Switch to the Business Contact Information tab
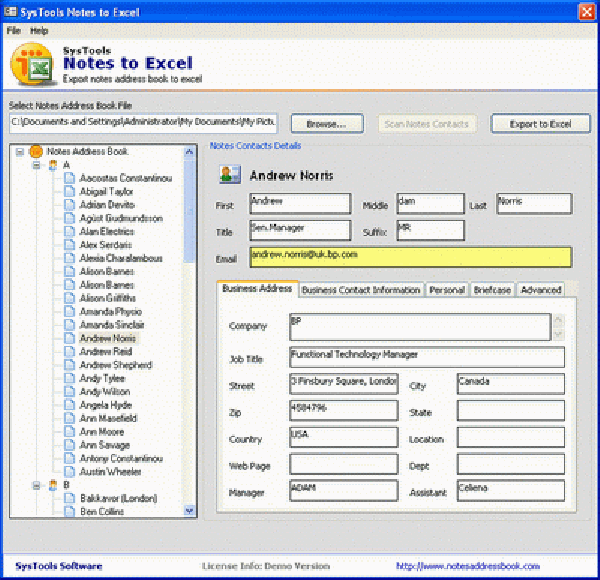600x580 pixels. click(x=361, y=290)
